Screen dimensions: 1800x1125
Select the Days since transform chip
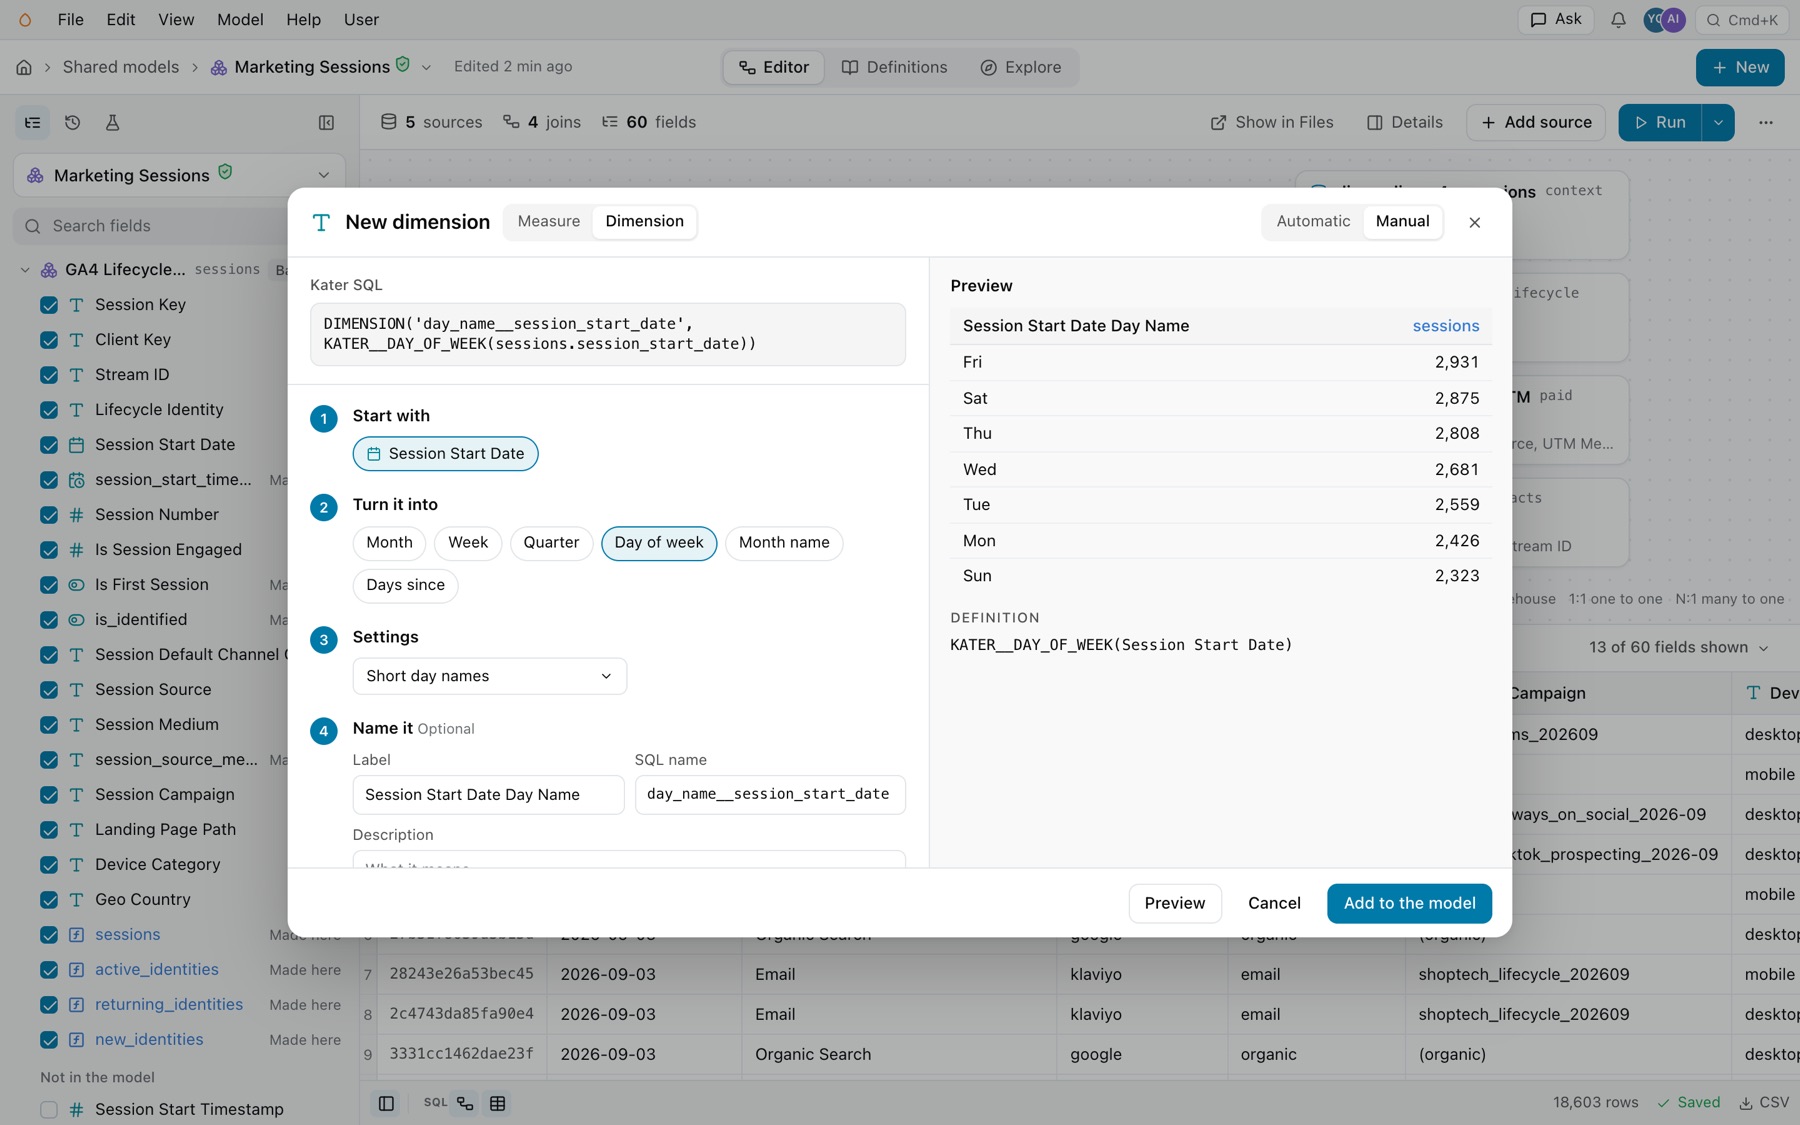click(x=405, y=585)
